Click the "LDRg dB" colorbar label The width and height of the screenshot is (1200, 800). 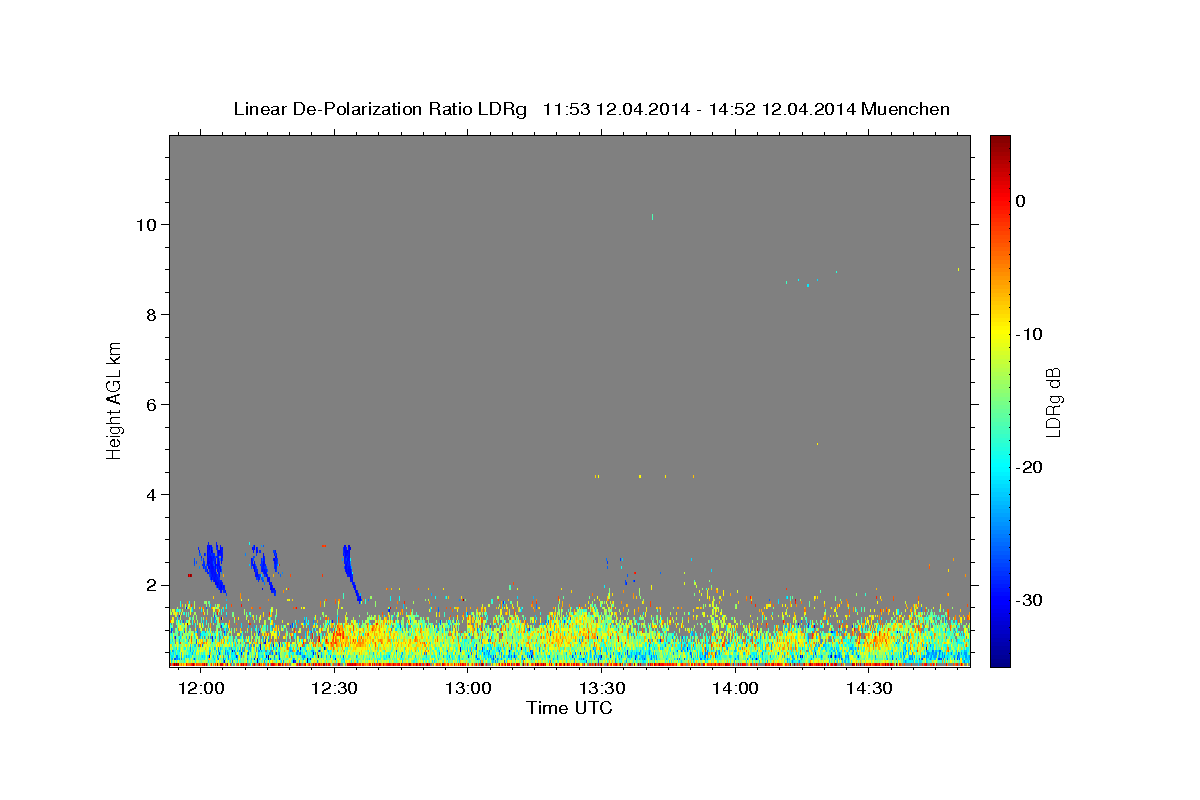click(x=1053, y=401)
